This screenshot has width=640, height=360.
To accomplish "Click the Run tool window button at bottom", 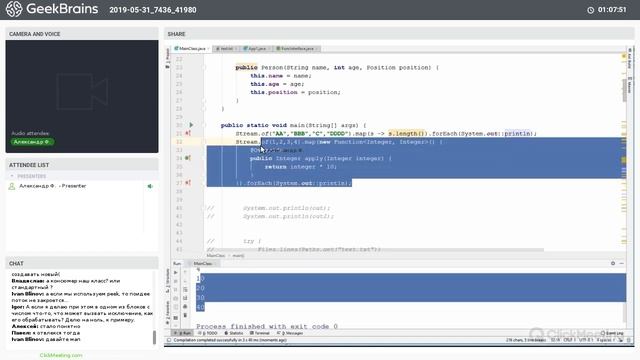I will click(x=183, y=333).
